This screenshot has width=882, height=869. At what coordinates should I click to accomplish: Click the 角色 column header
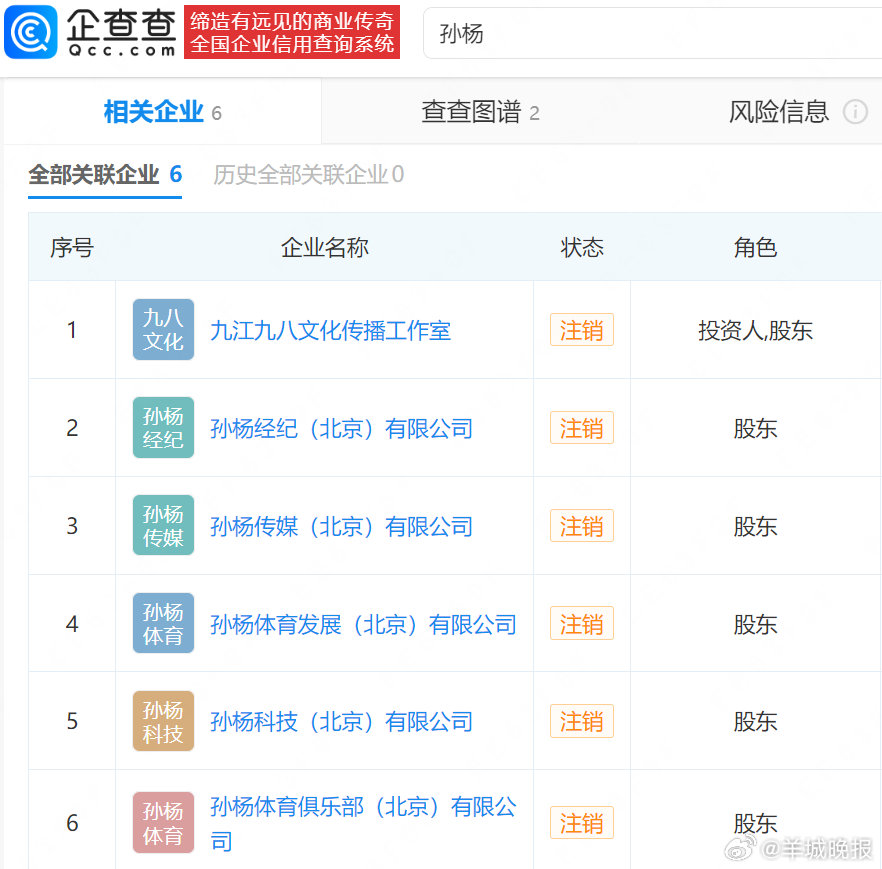click(x=755, y=247)
